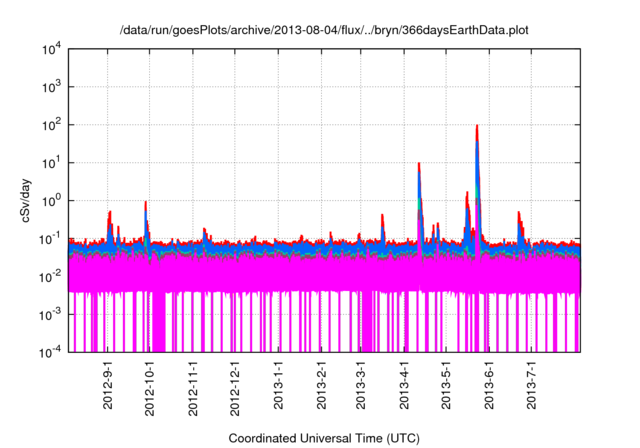The height and width of the screenshot is (448, 640).
Task: Click the 10^0 y-axis tick label
Action: click(x=52, y=201)
